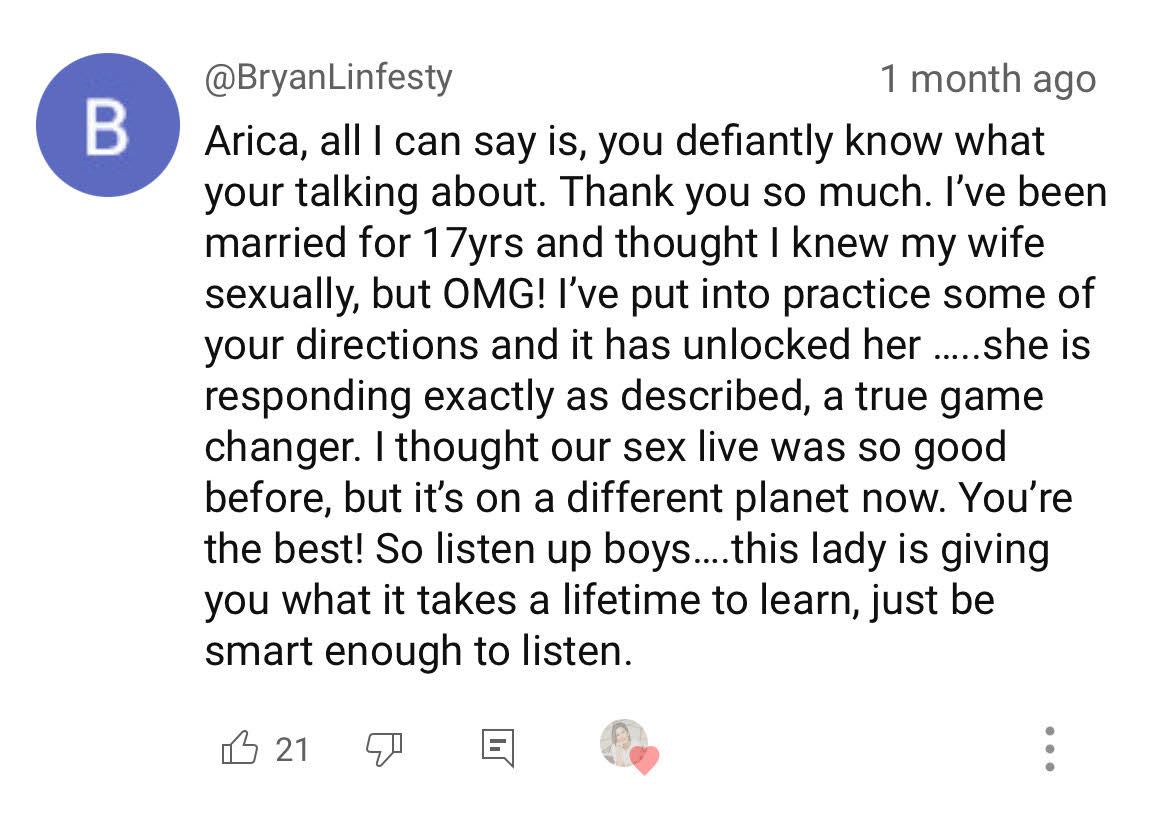Click the '1 month ago' timestamp
Viewport: 1170px width, 822px height.
987,79
